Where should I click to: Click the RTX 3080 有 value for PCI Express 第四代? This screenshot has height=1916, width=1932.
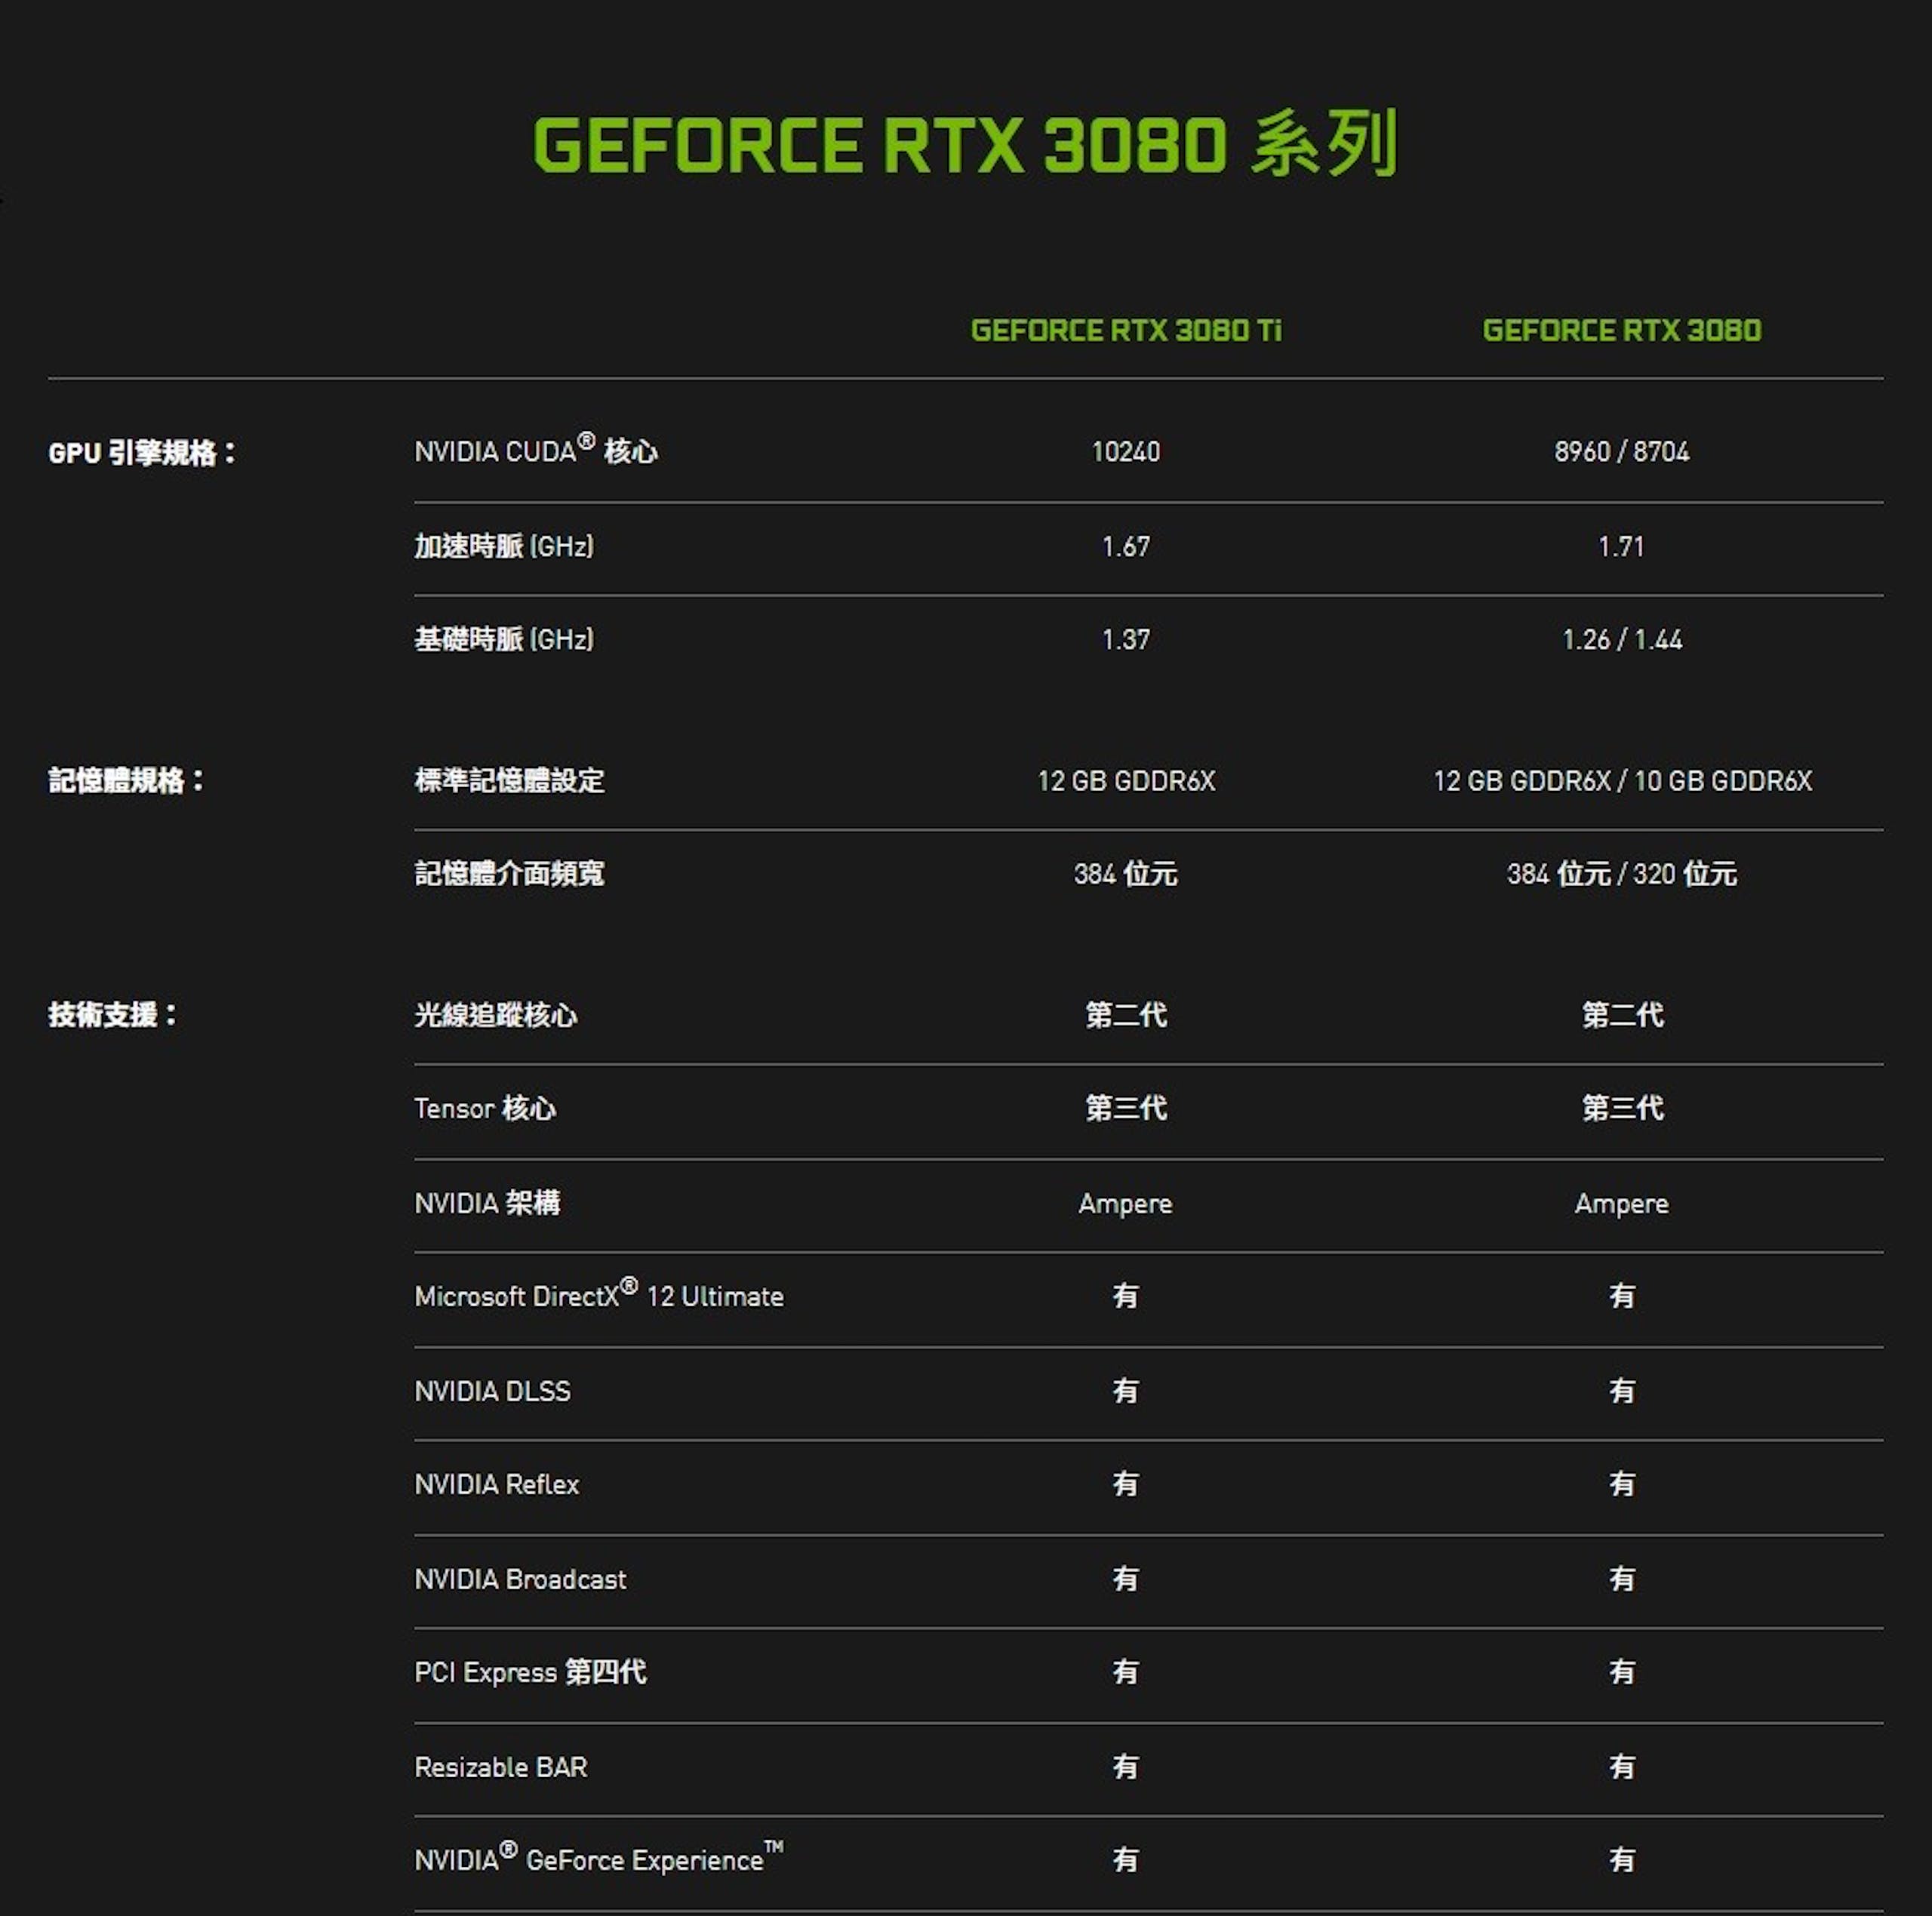click(x=1622, y=1672)
